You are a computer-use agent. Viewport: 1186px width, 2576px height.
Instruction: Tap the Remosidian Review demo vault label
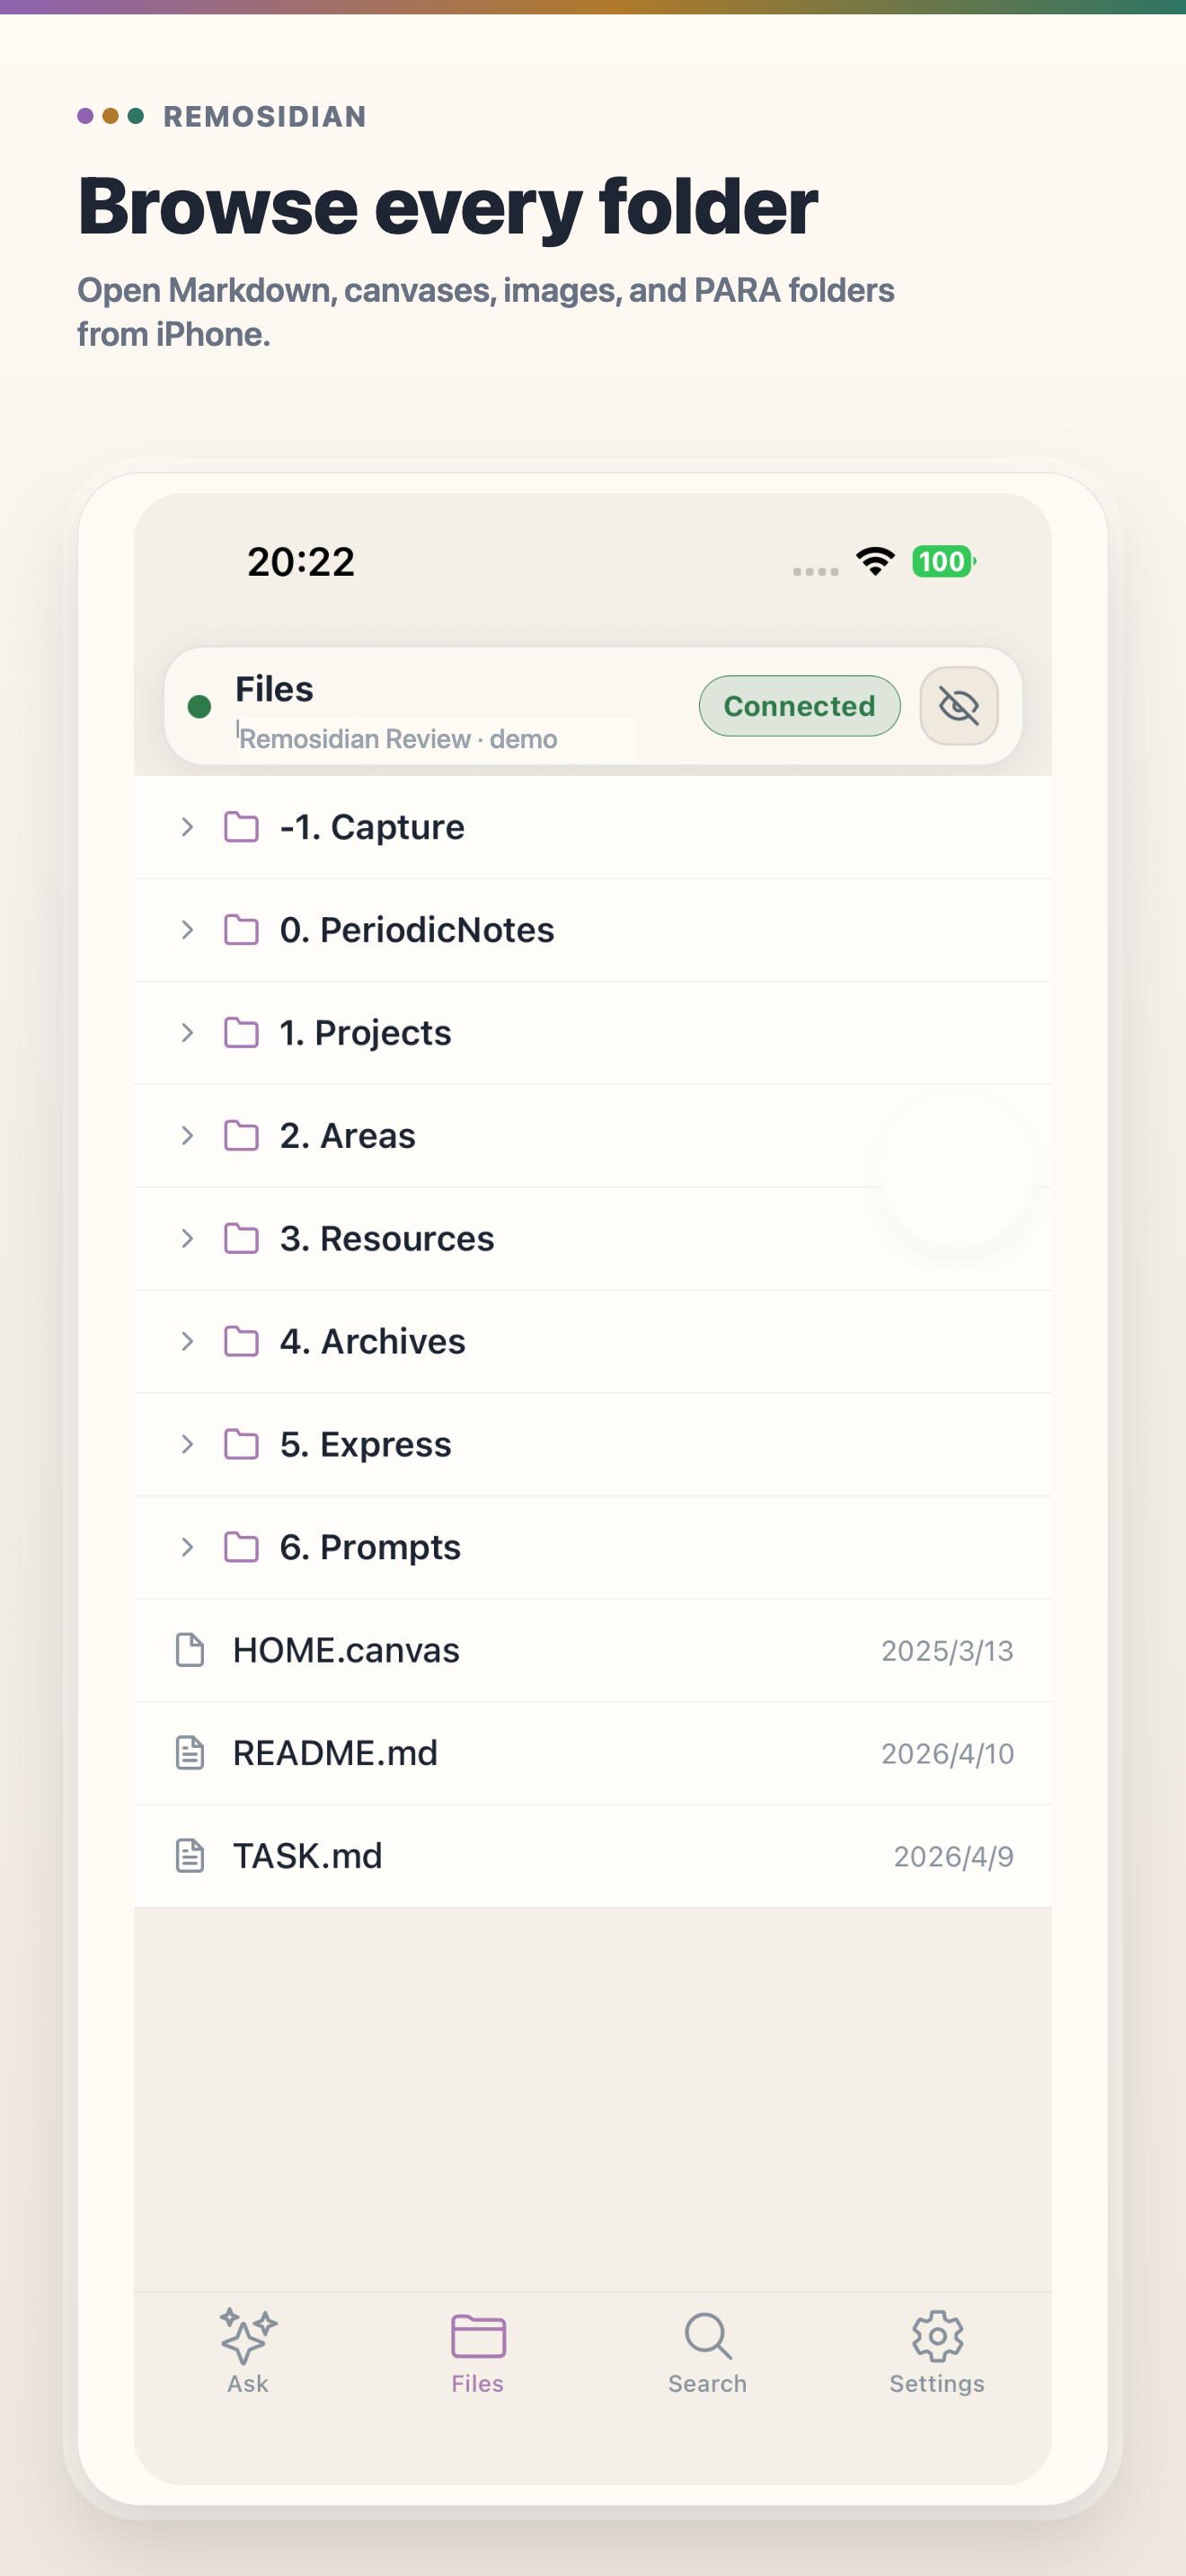[398, 739]
